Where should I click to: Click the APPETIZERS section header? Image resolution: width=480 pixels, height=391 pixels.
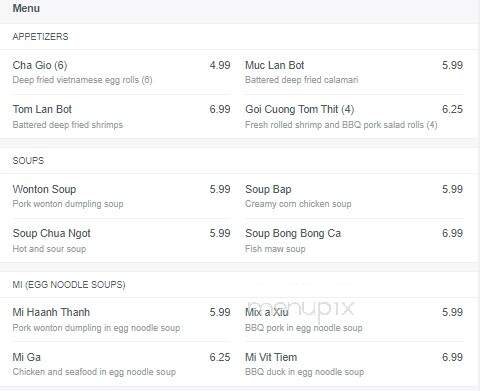[x=40, y=36]
